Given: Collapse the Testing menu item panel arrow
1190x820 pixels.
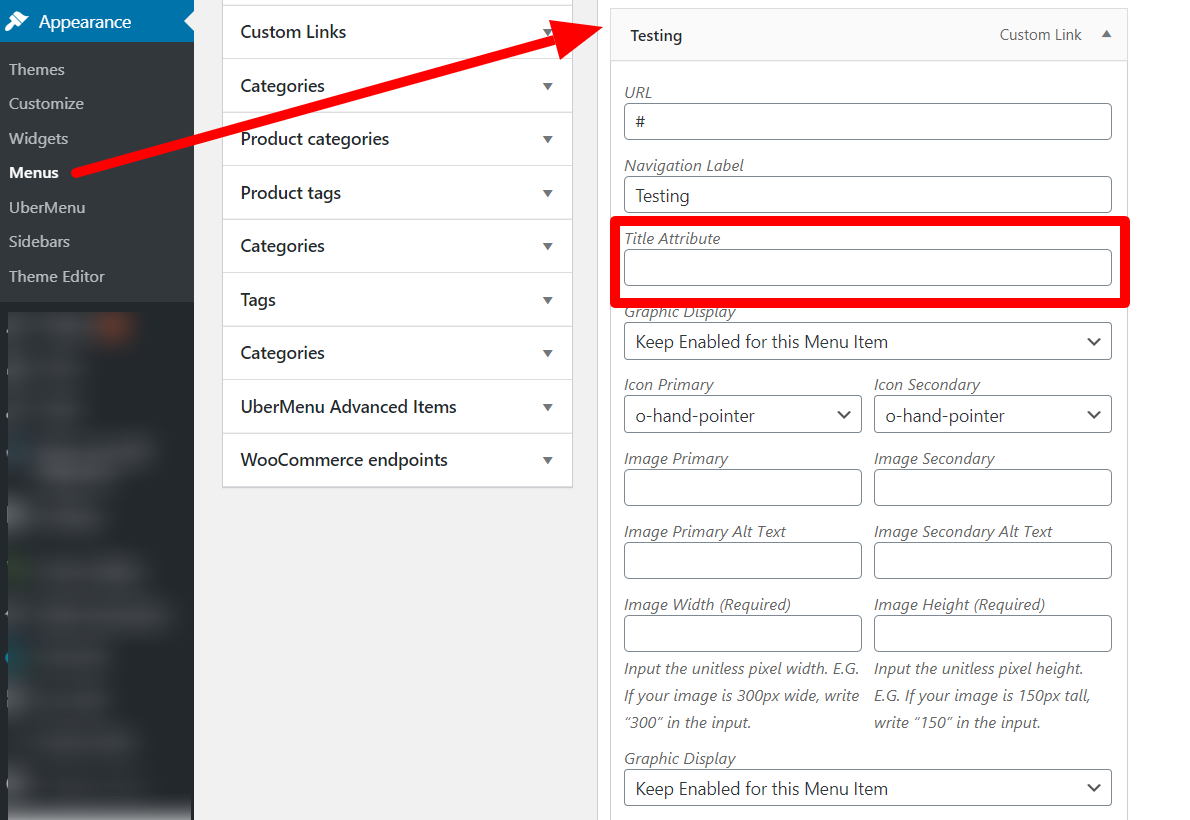Looking at the screenshot, I should coord(1107,34).
